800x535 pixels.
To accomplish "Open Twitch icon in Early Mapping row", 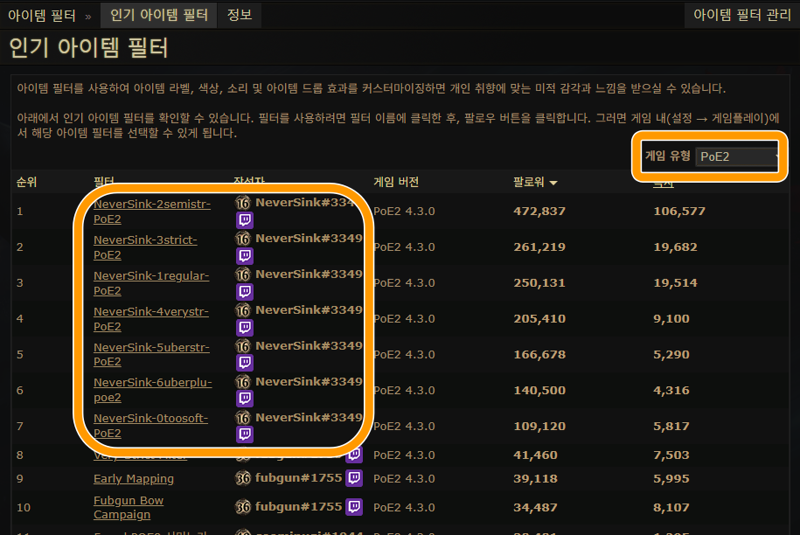I will (x=354, y=478).
